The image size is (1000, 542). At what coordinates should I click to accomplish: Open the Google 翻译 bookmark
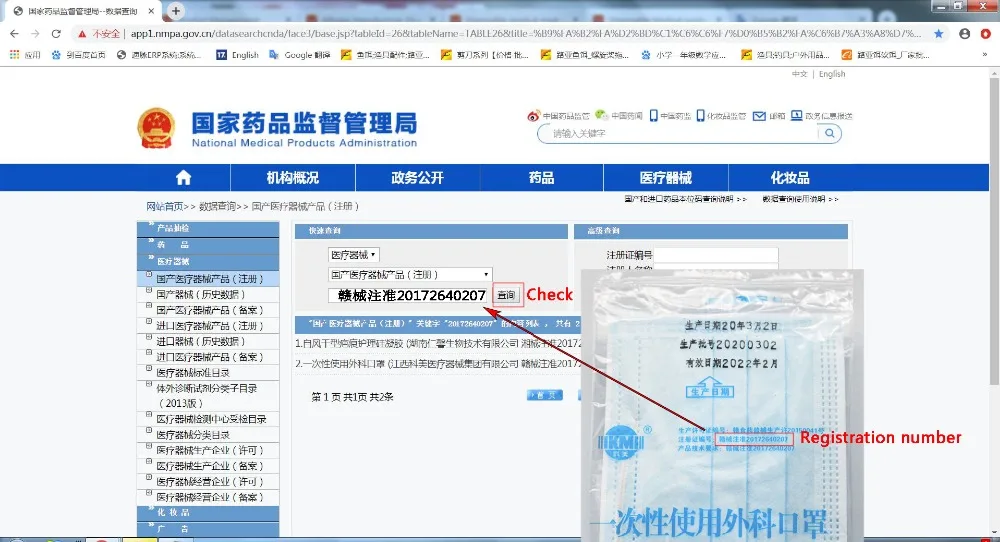300,55
